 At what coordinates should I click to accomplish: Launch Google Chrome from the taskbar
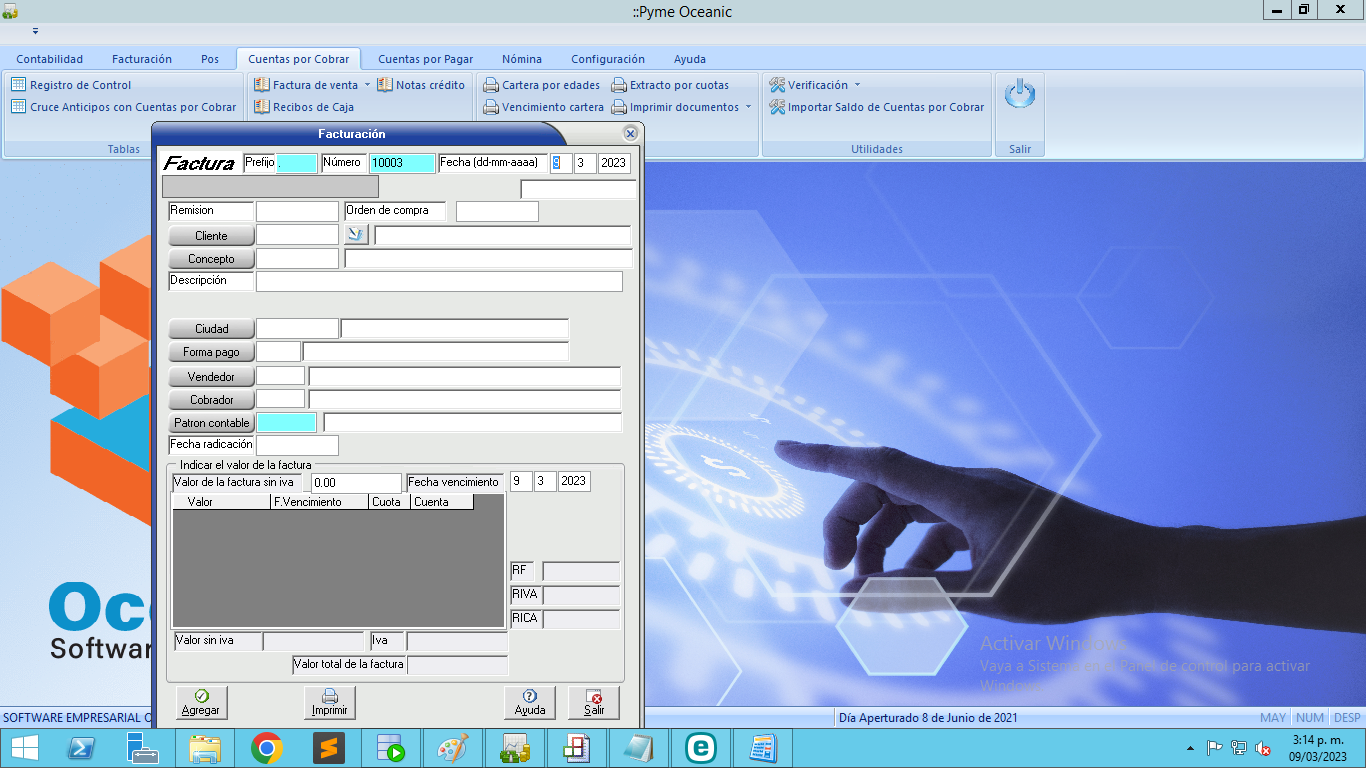tap(266, 748)
